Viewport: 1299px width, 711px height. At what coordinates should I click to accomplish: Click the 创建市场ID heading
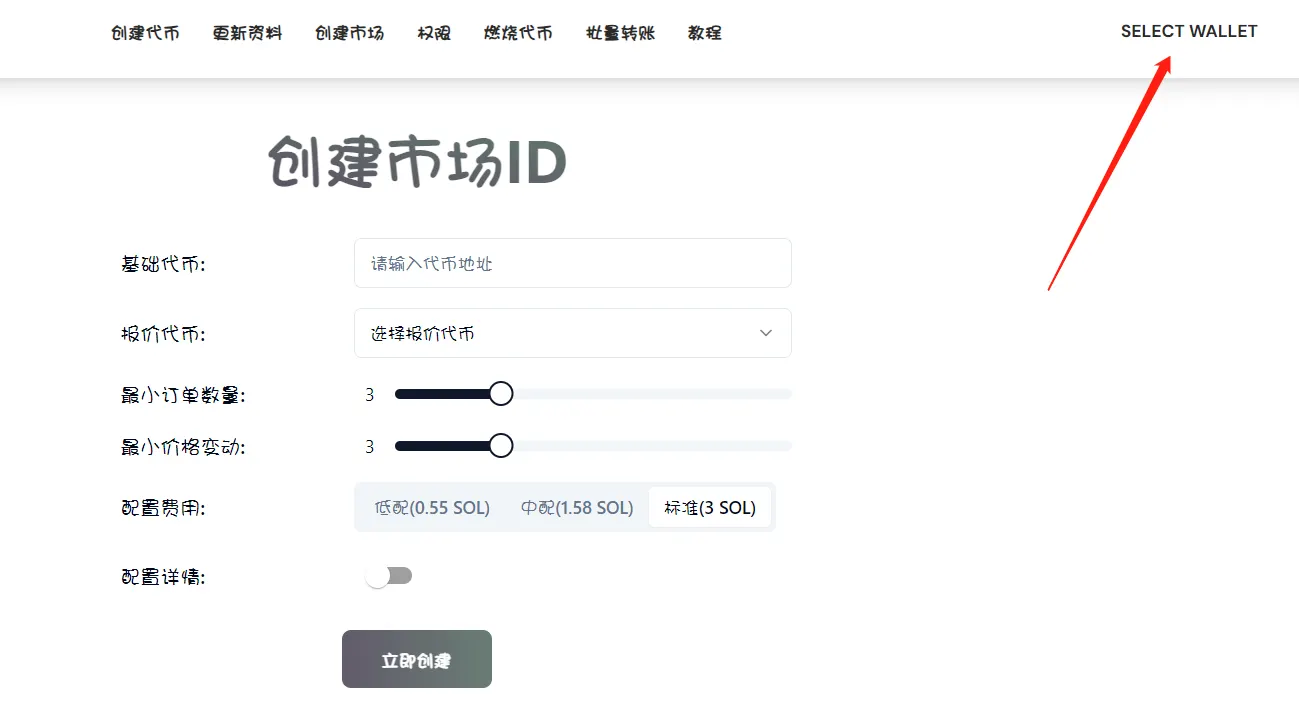[x=418, y=162]
